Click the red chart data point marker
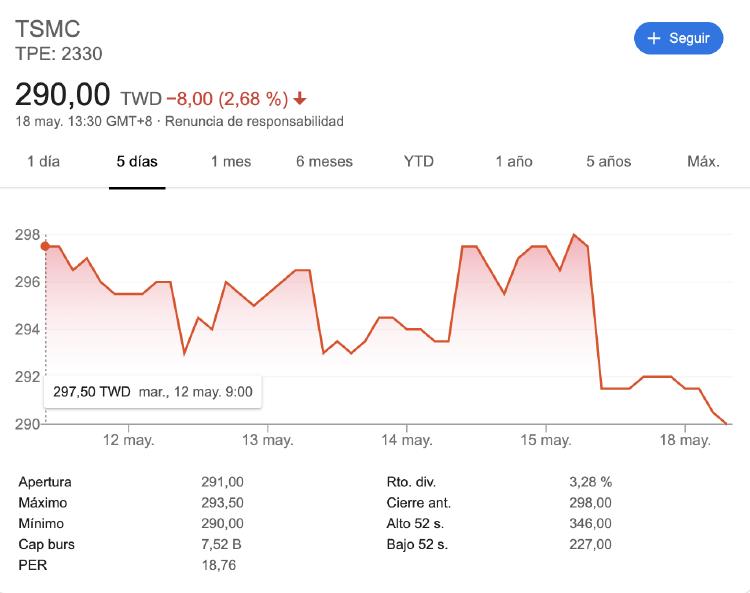This screenshot has width=750, height=593. [45, 246]
